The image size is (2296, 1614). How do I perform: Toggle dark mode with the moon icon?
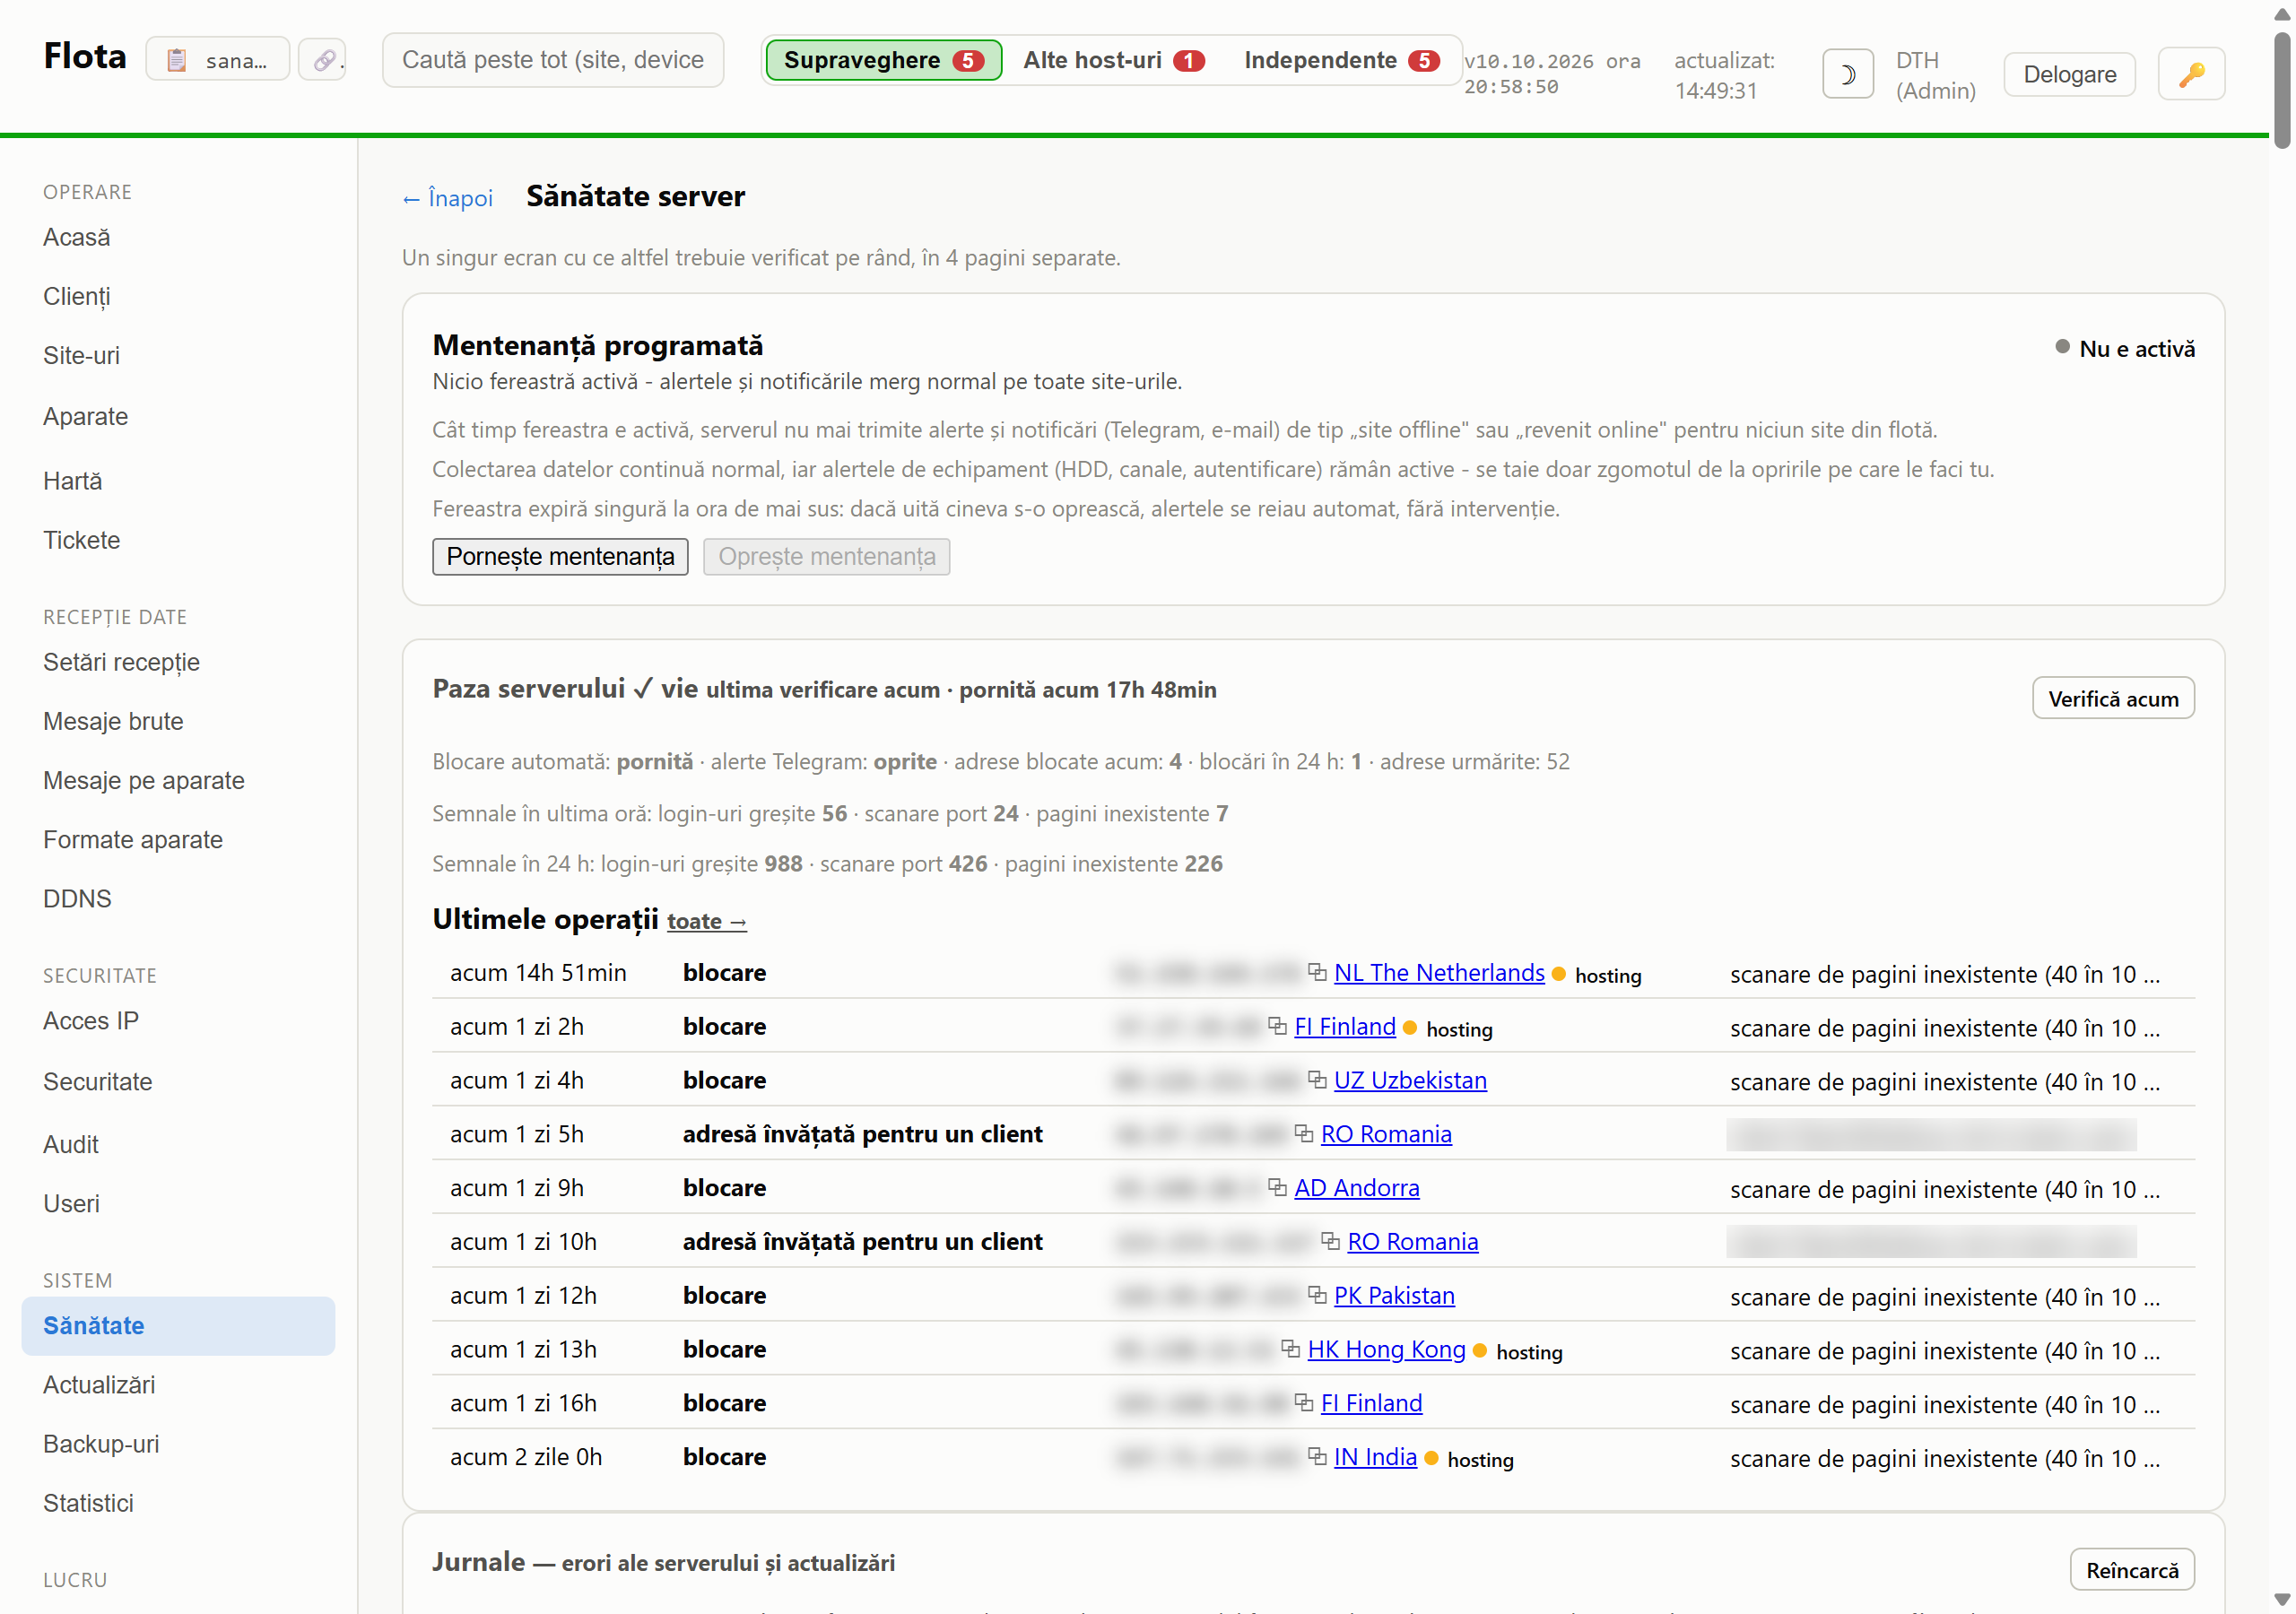(x=1847, y=74)
